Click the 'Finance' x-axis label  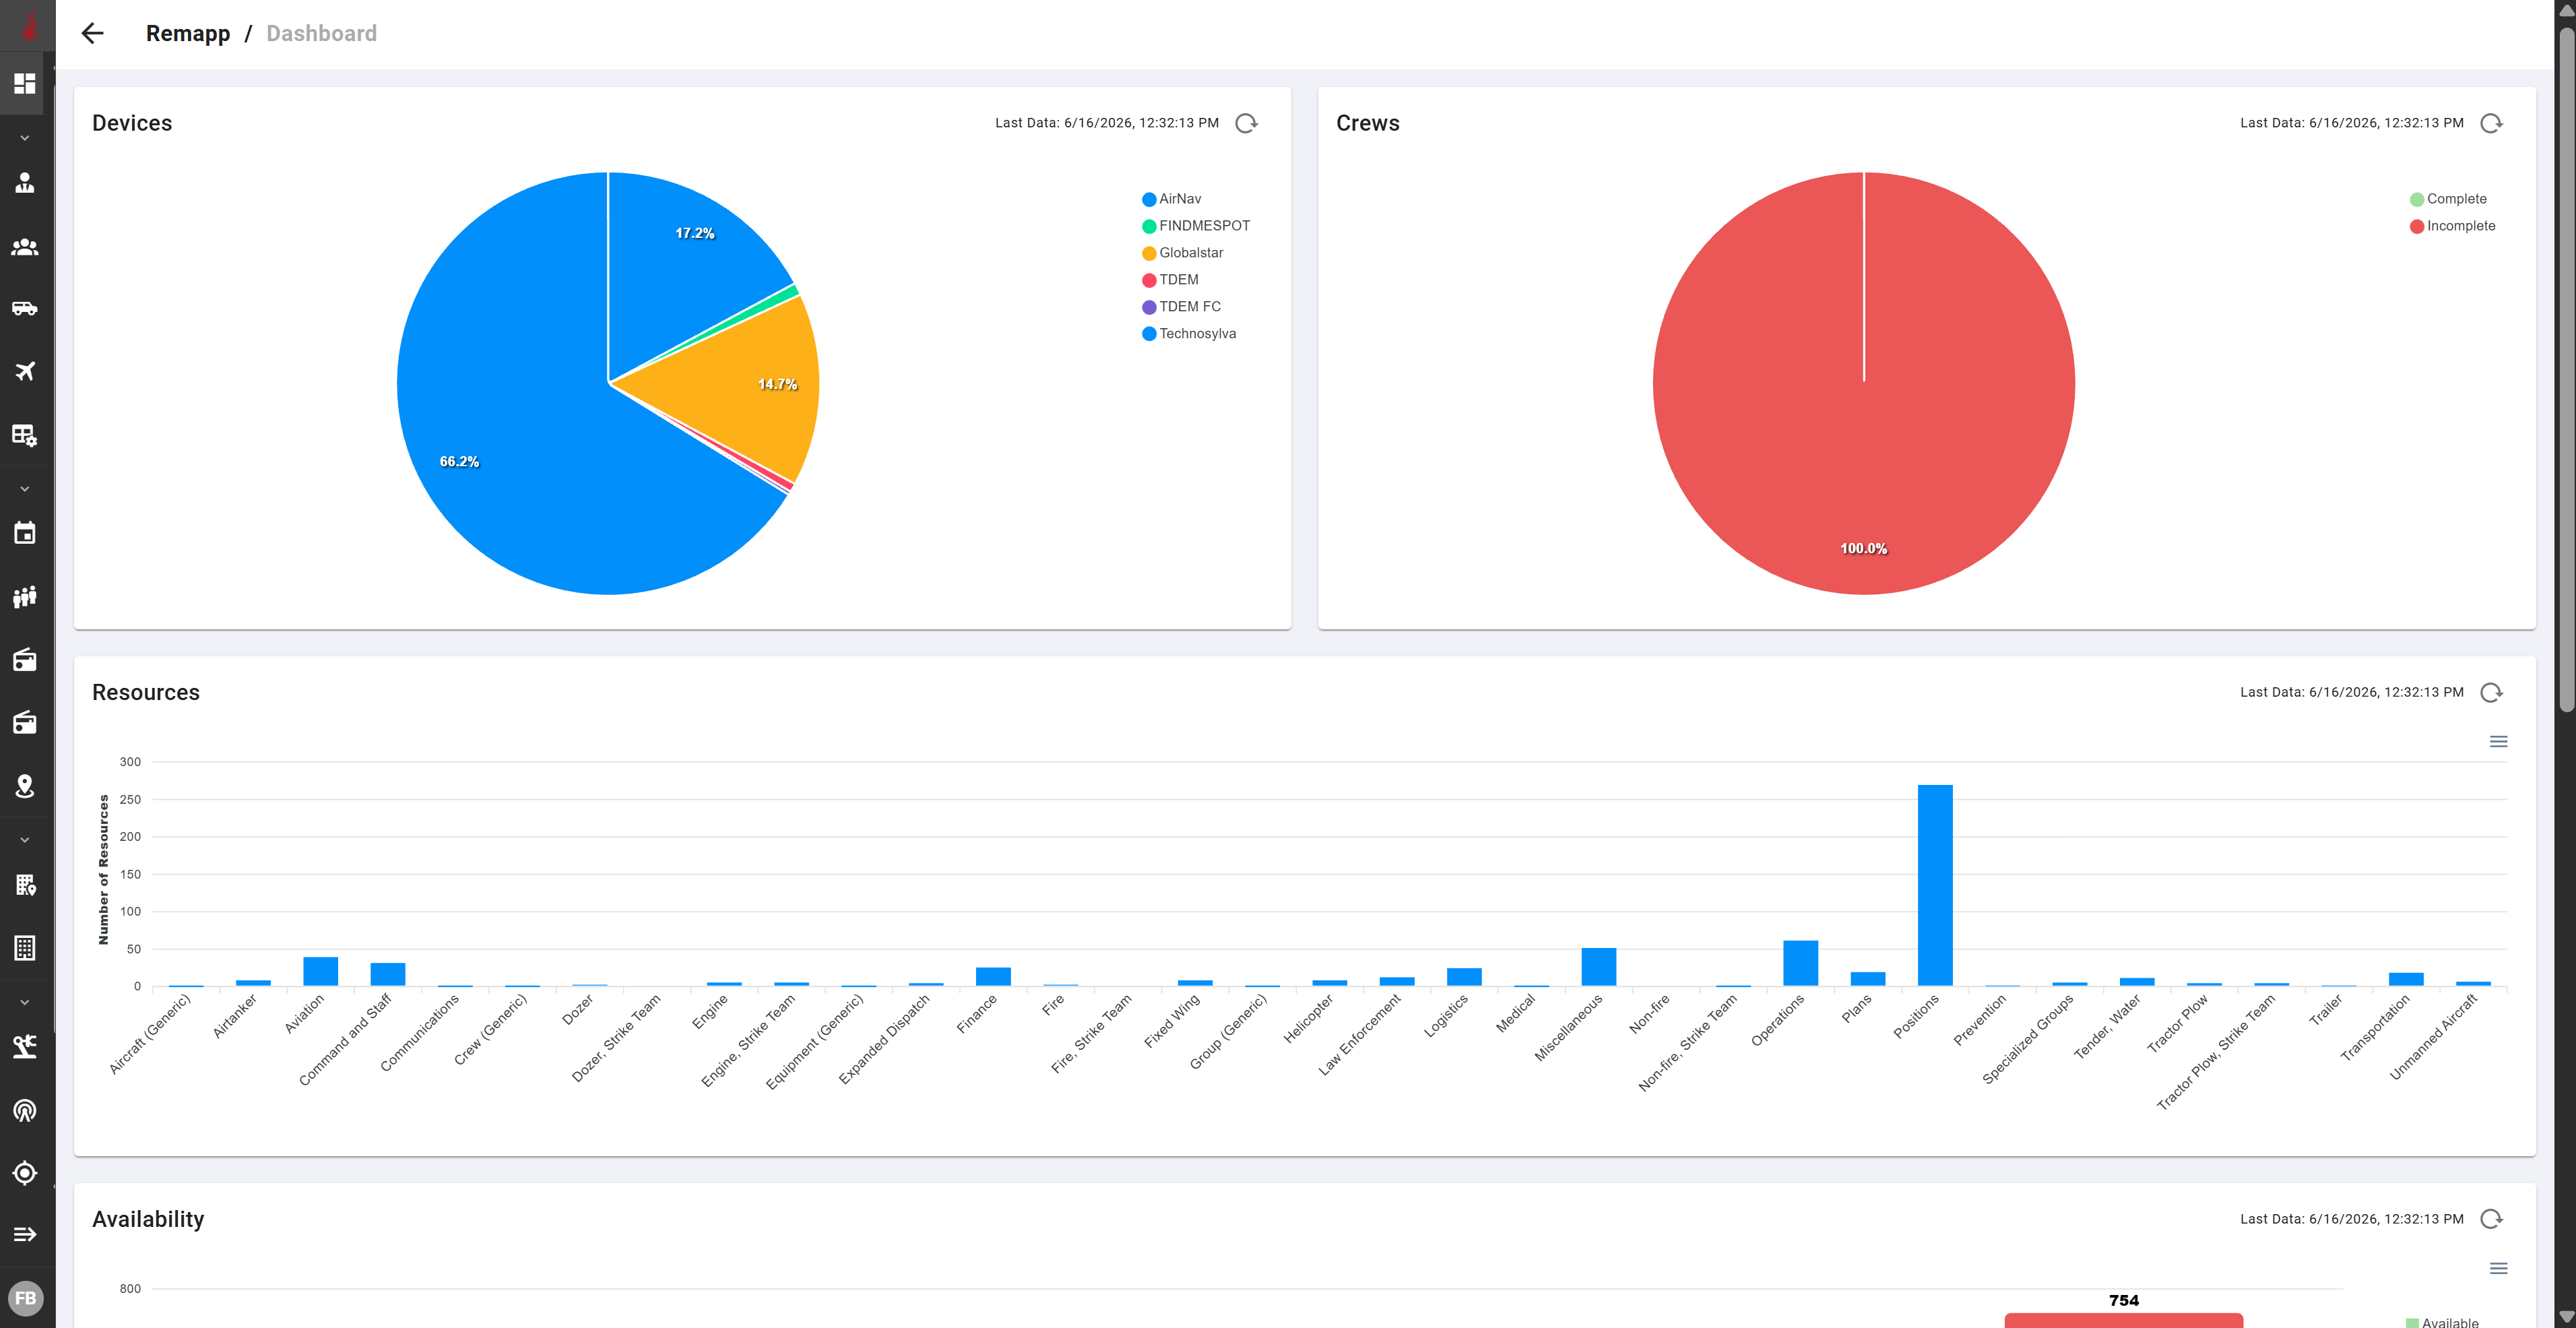pos(976,1014)
